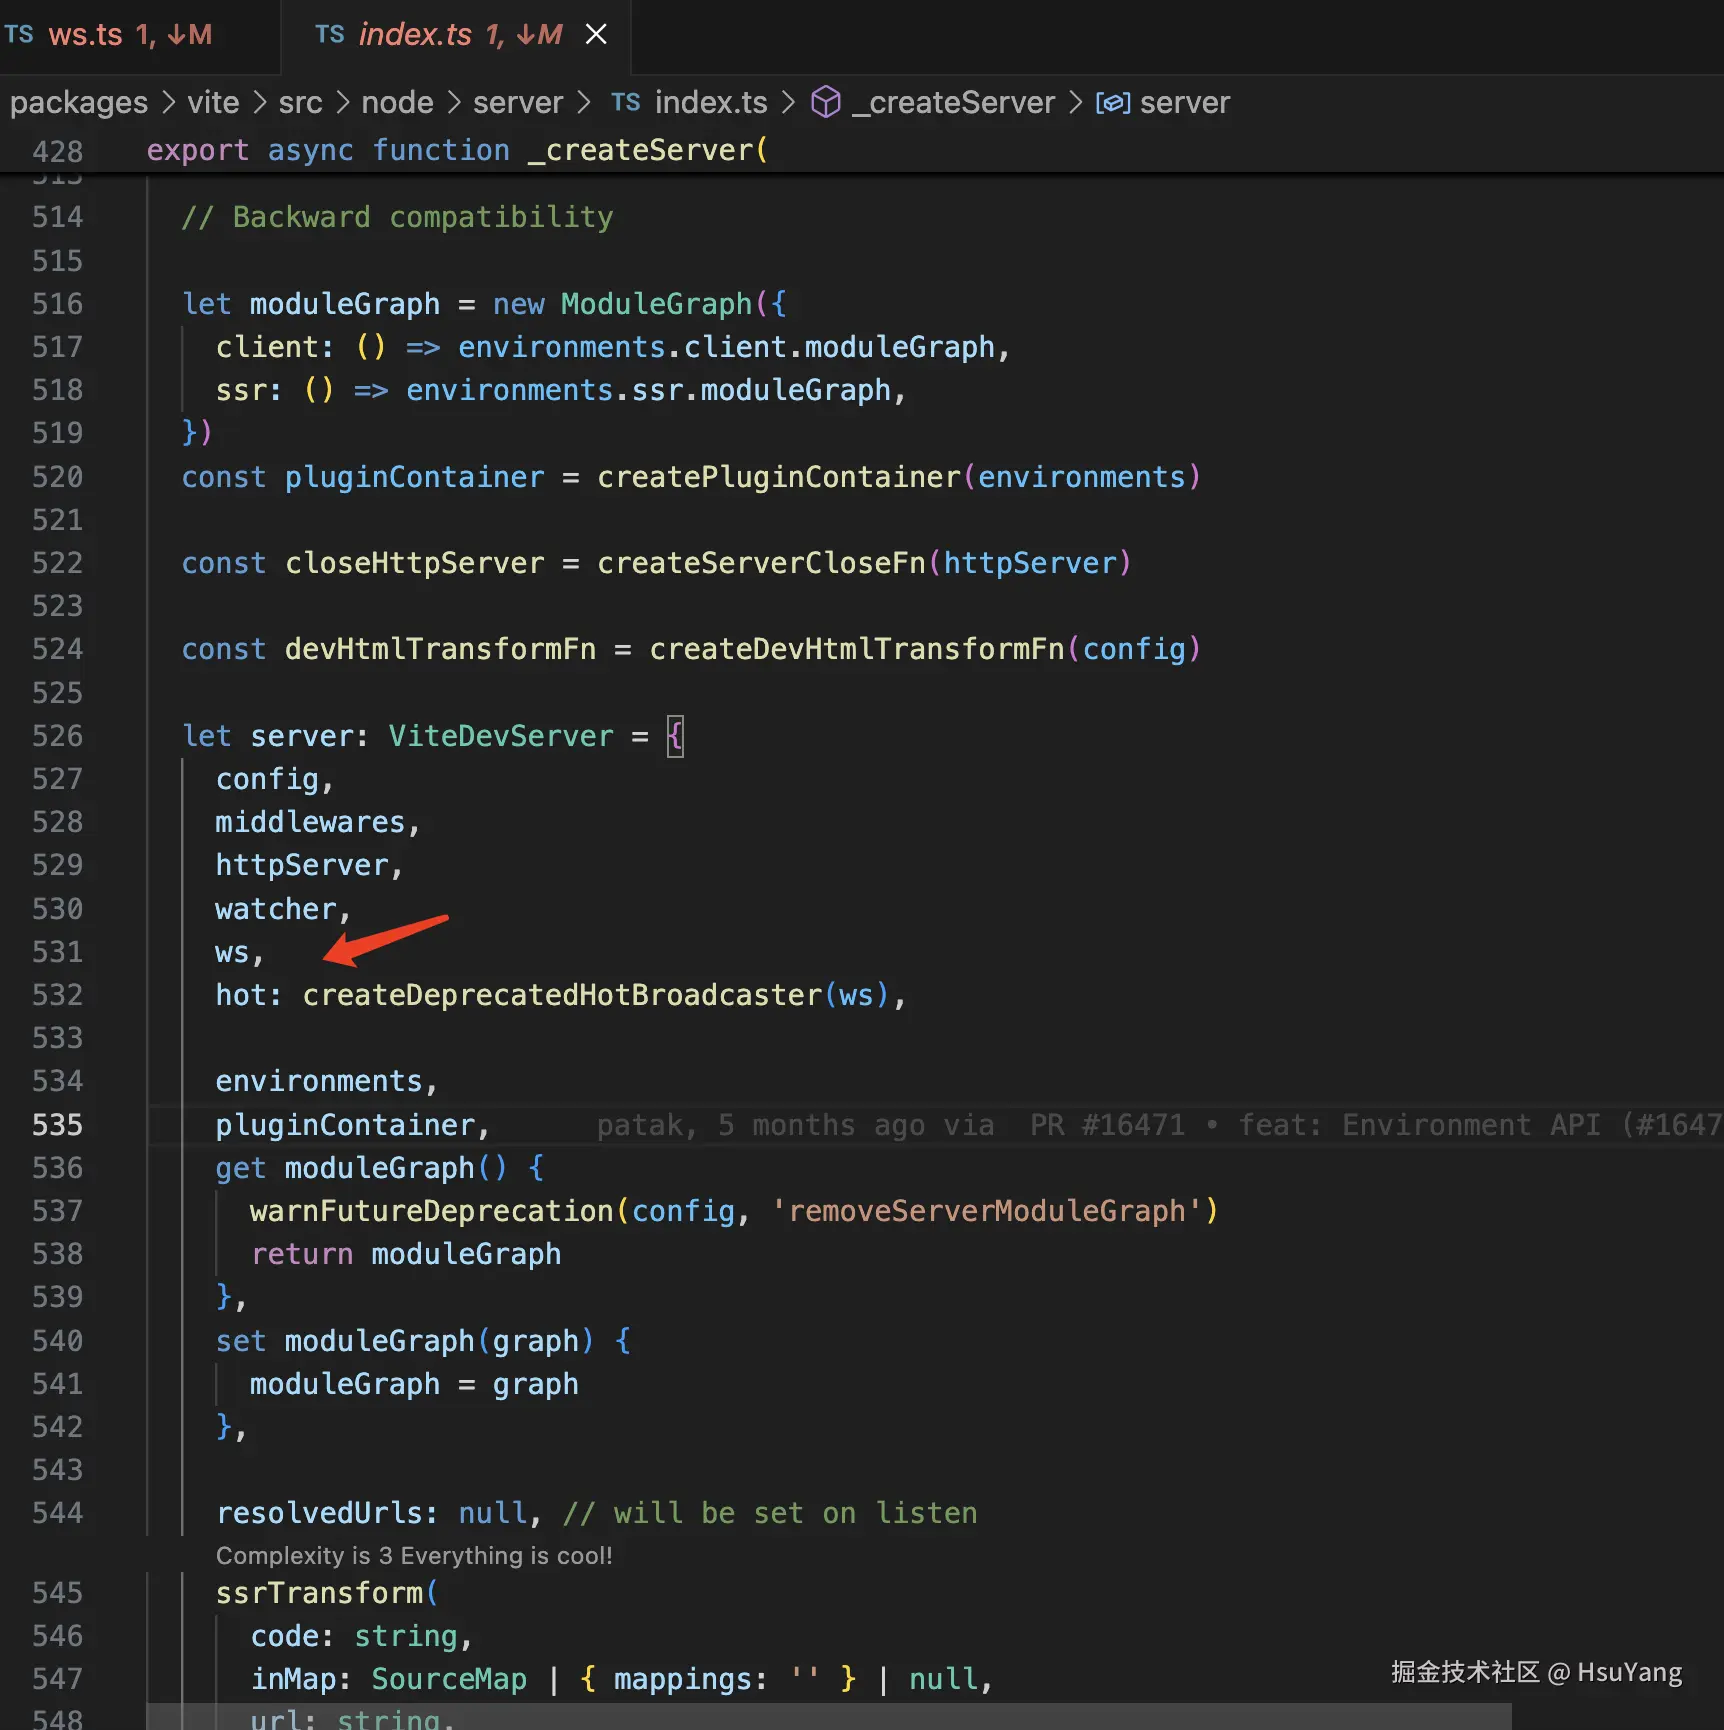This screenshot has width=1724, height=1730.
Task: Click the opening brace after ViteDevServer =
Action: 675,736
